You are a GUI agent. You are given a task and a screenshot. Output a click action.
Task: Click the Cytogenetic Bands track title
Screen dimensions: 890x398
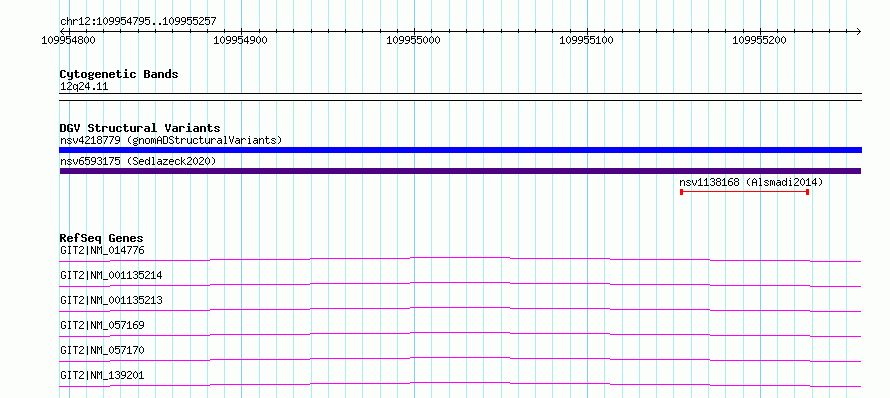click(119, 74)
